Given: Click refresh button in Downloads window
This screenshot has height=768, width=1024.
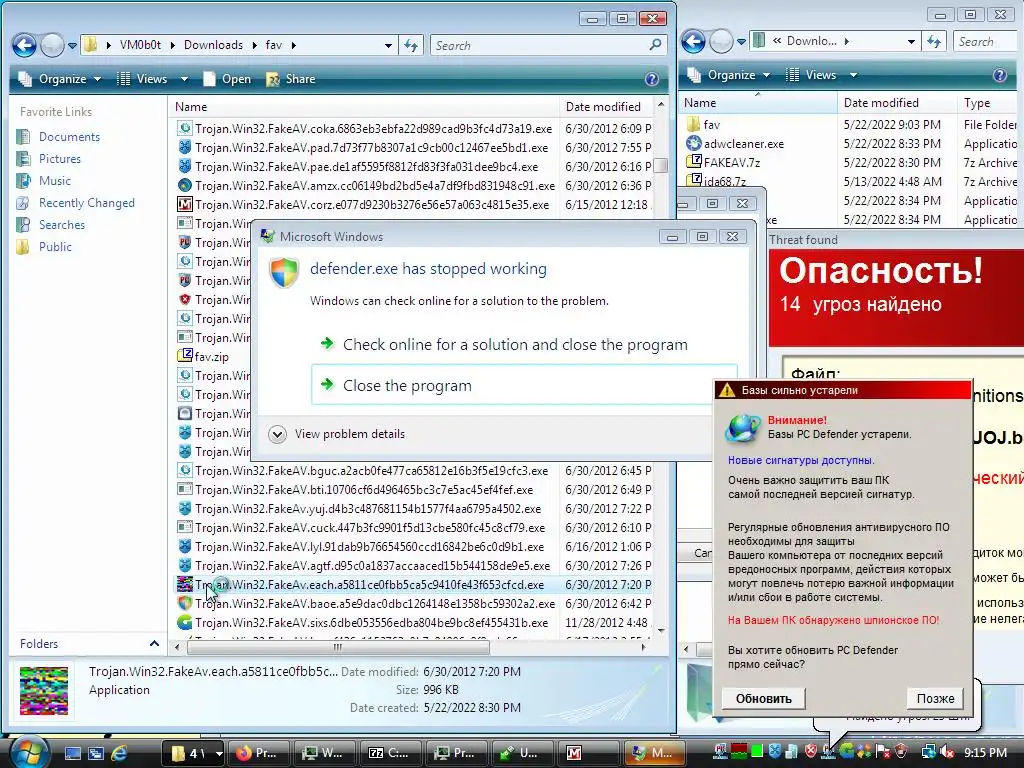Looking at the screenshot, I should click(934, 42).
